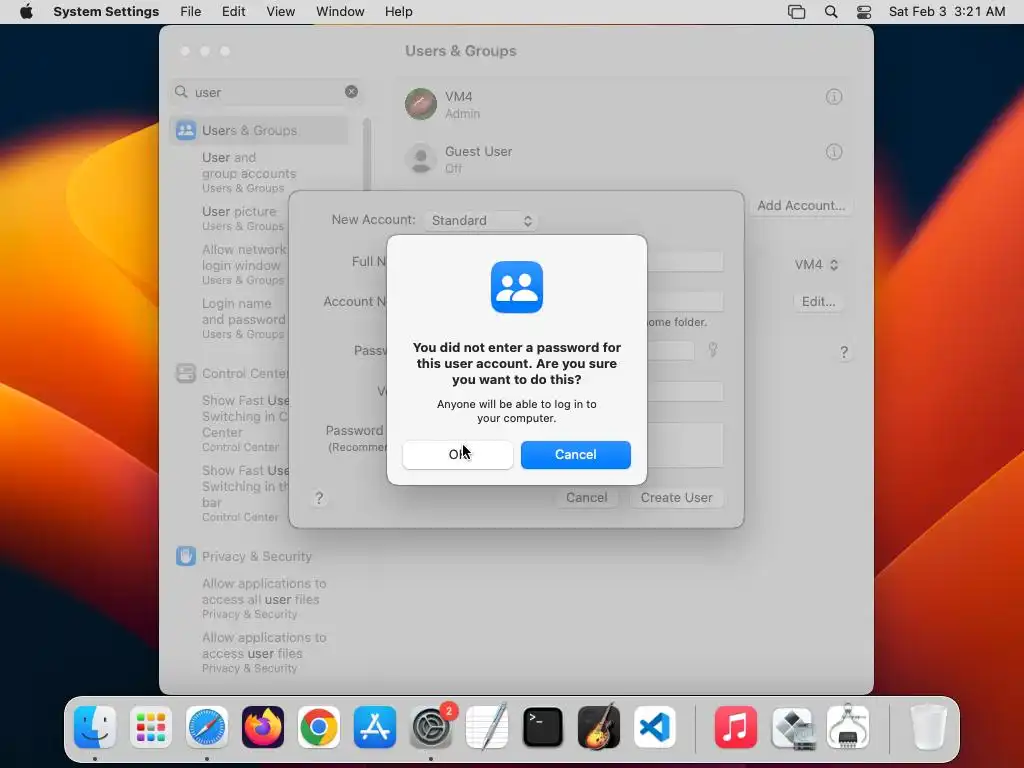The image size is (1024, 768).
Task: Open the Window menu
Action: [340, 12]
